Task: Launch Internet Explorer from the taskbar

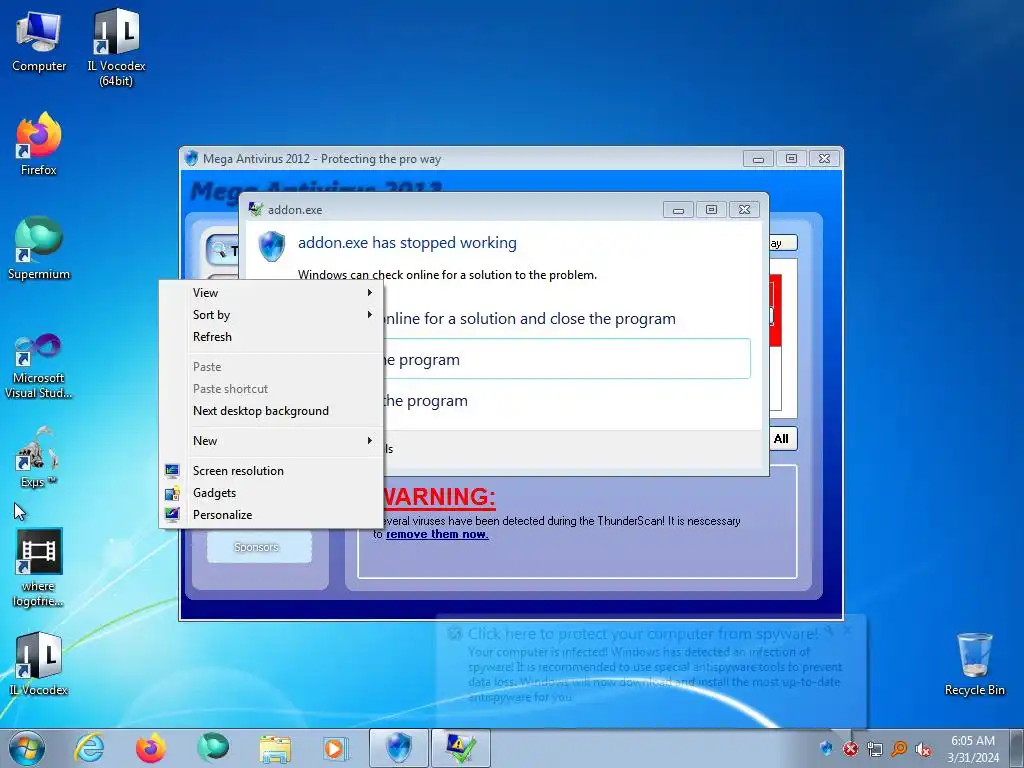Action: [89, 748]
